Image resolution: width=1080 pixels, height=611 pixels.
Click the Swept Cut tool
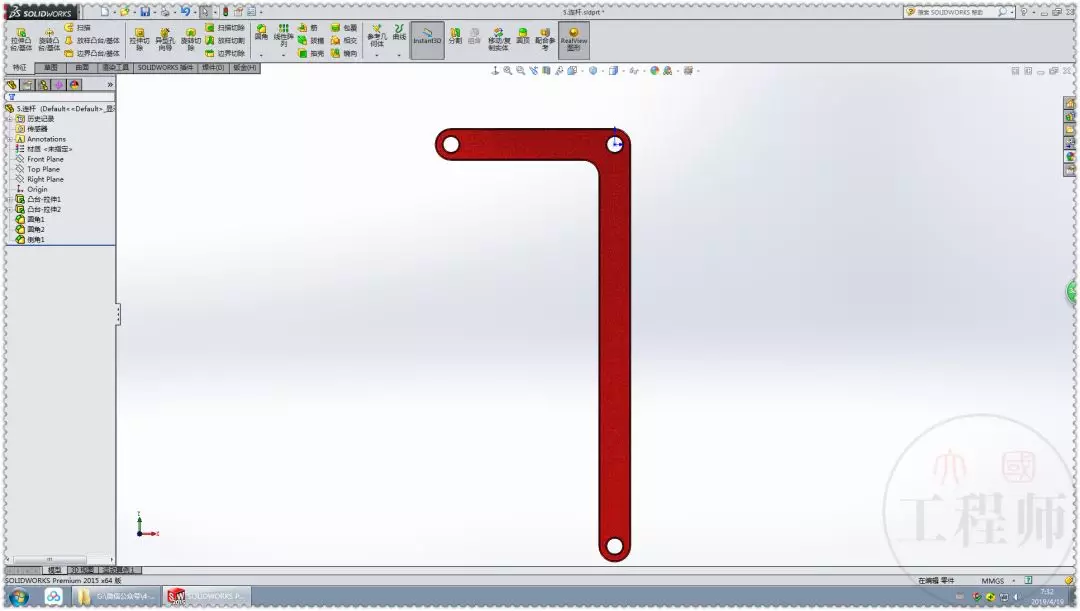(x=225, y=28)
